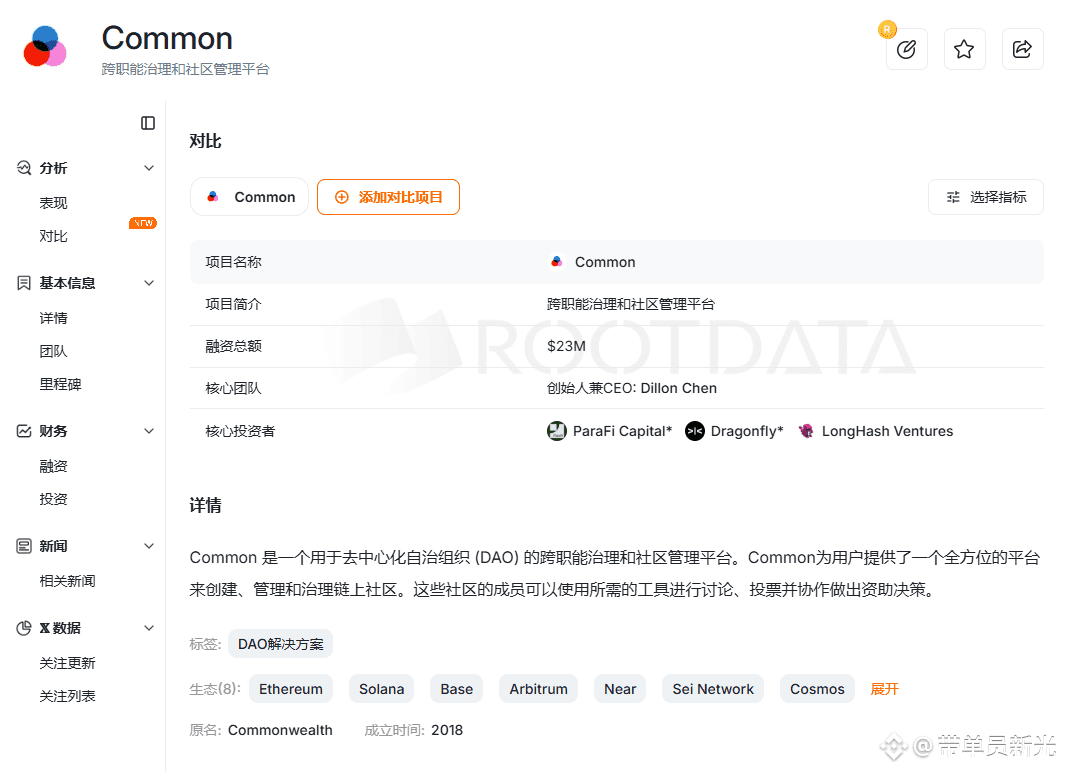Click the 2018 founding year value
This screenshot has width=1065, height=772.
click(x=447, y=731)
